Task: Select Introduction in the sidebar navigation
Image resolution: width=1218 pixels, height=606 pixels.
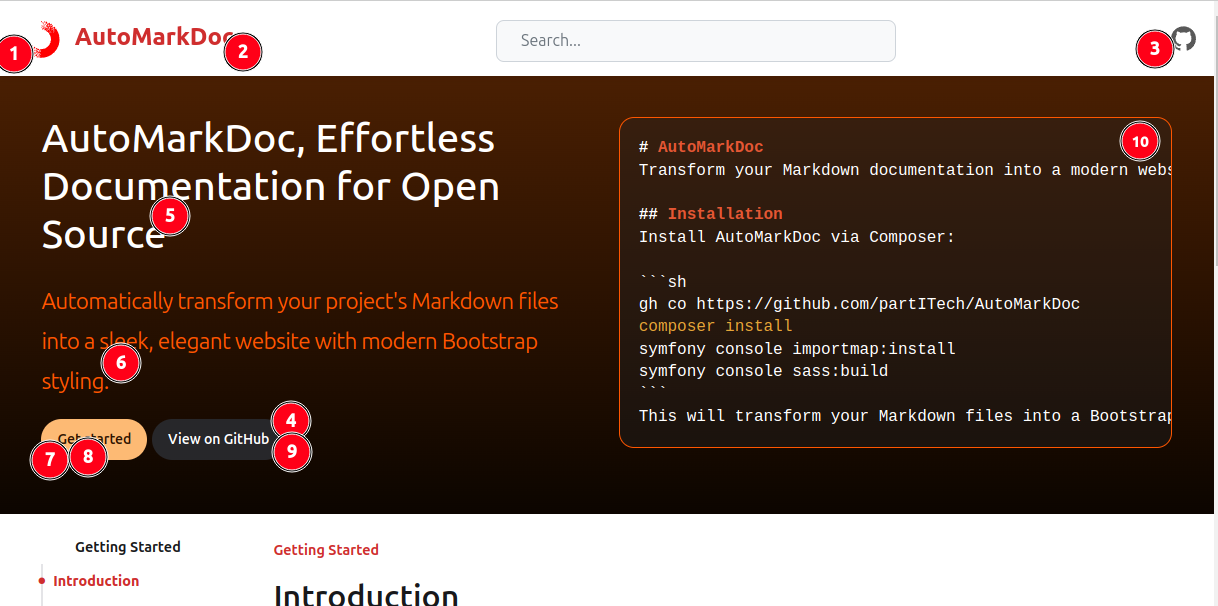Action: pyautogui.click(x=96, y=580)
